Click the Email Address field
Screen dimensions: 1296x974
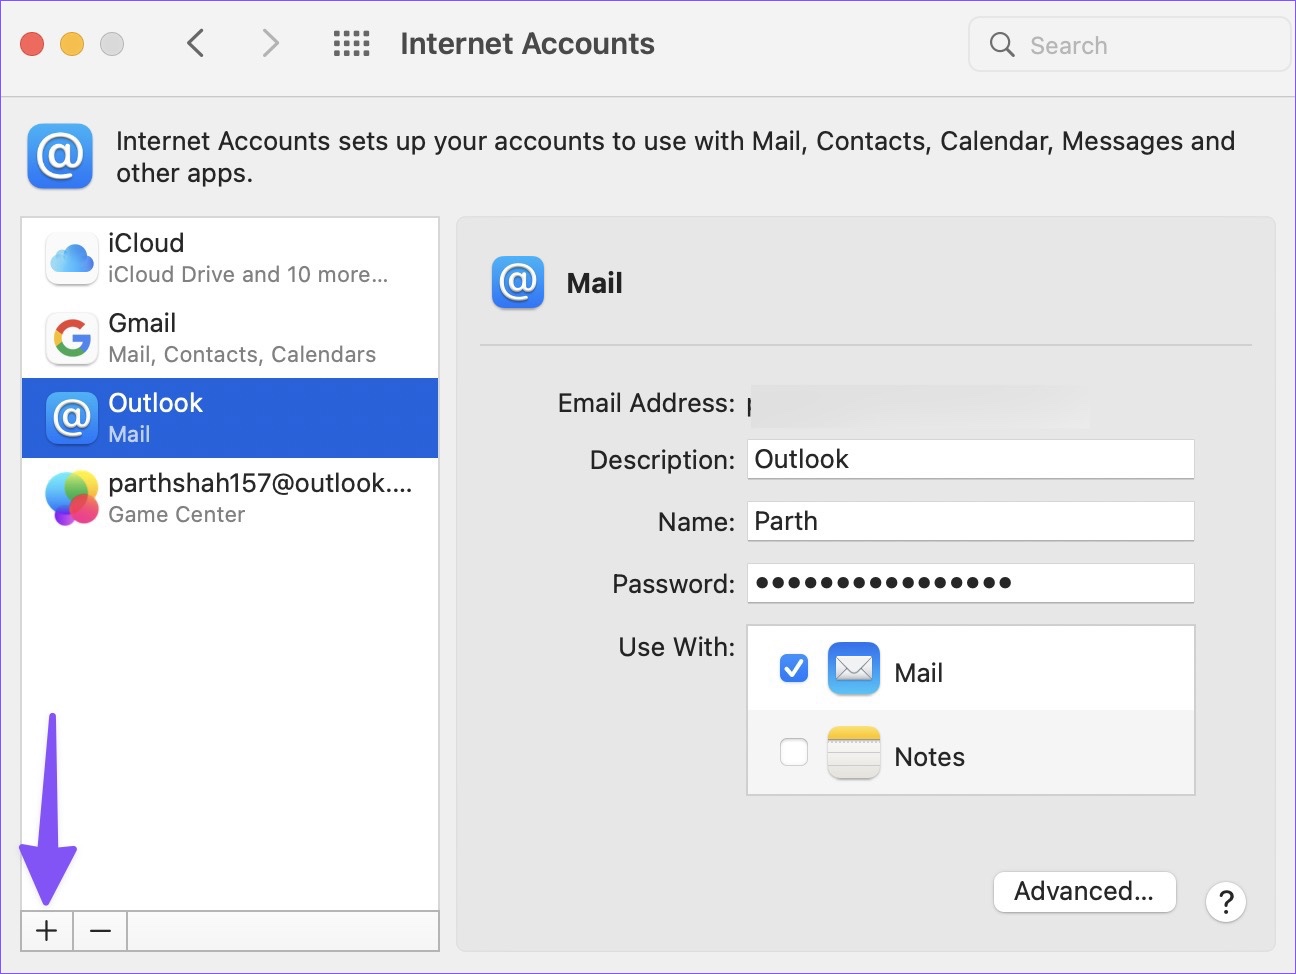(x=918, y=407)
